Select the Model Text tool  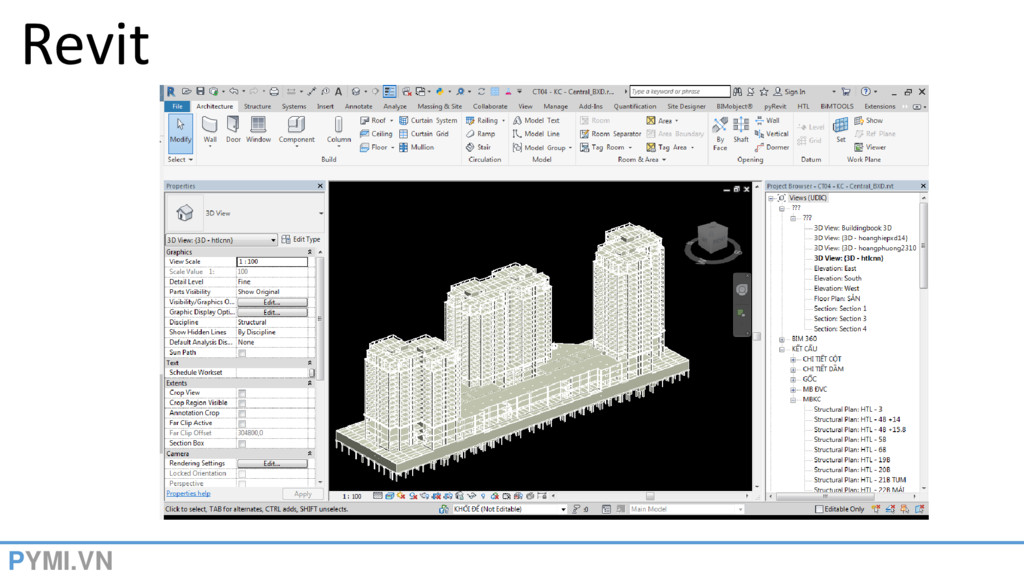(536, 121)
